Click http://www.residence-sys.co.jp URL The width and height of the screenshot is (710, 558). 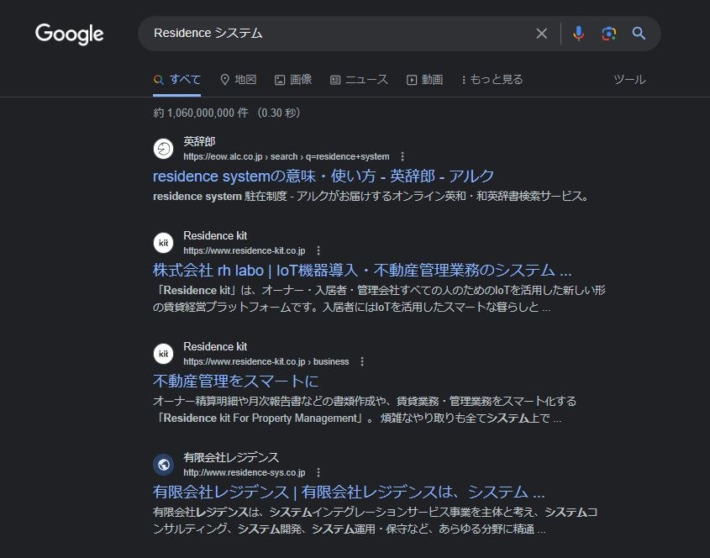tap(245, 472)
